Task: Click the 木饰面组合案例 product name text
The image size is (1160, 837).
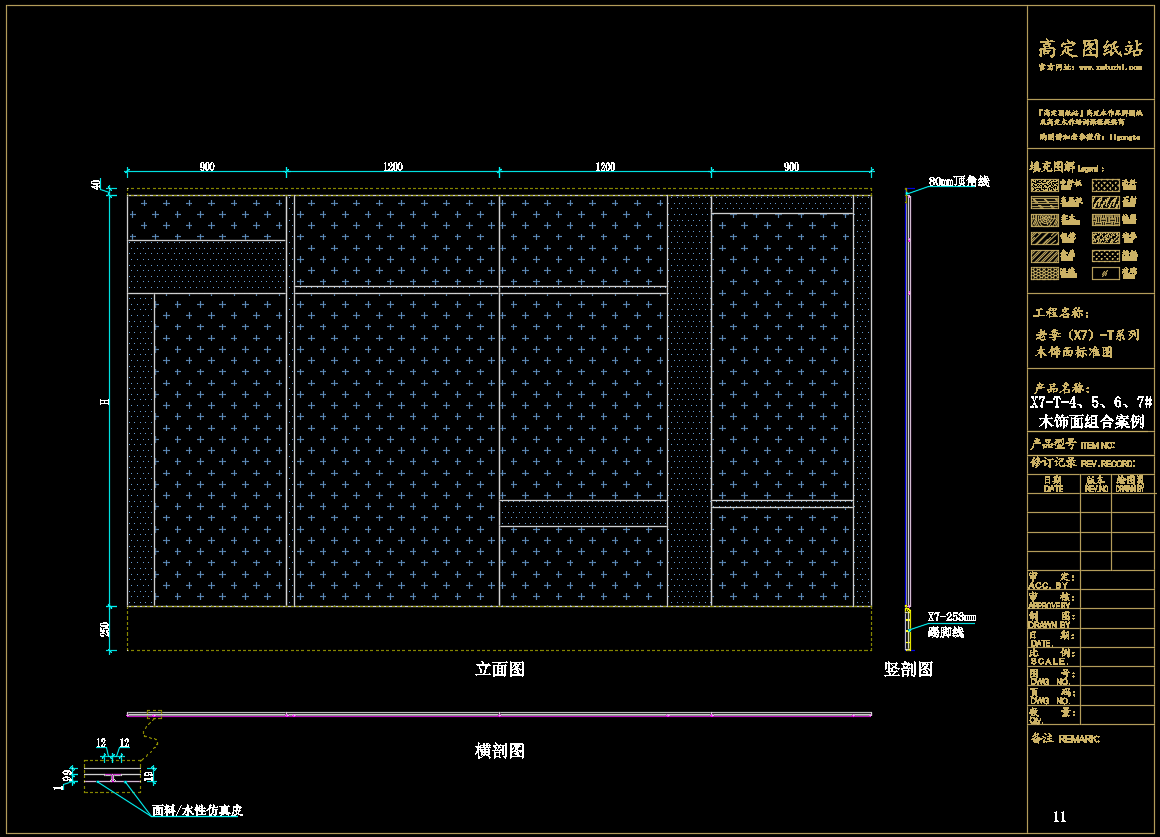Action: [1090, 422]
